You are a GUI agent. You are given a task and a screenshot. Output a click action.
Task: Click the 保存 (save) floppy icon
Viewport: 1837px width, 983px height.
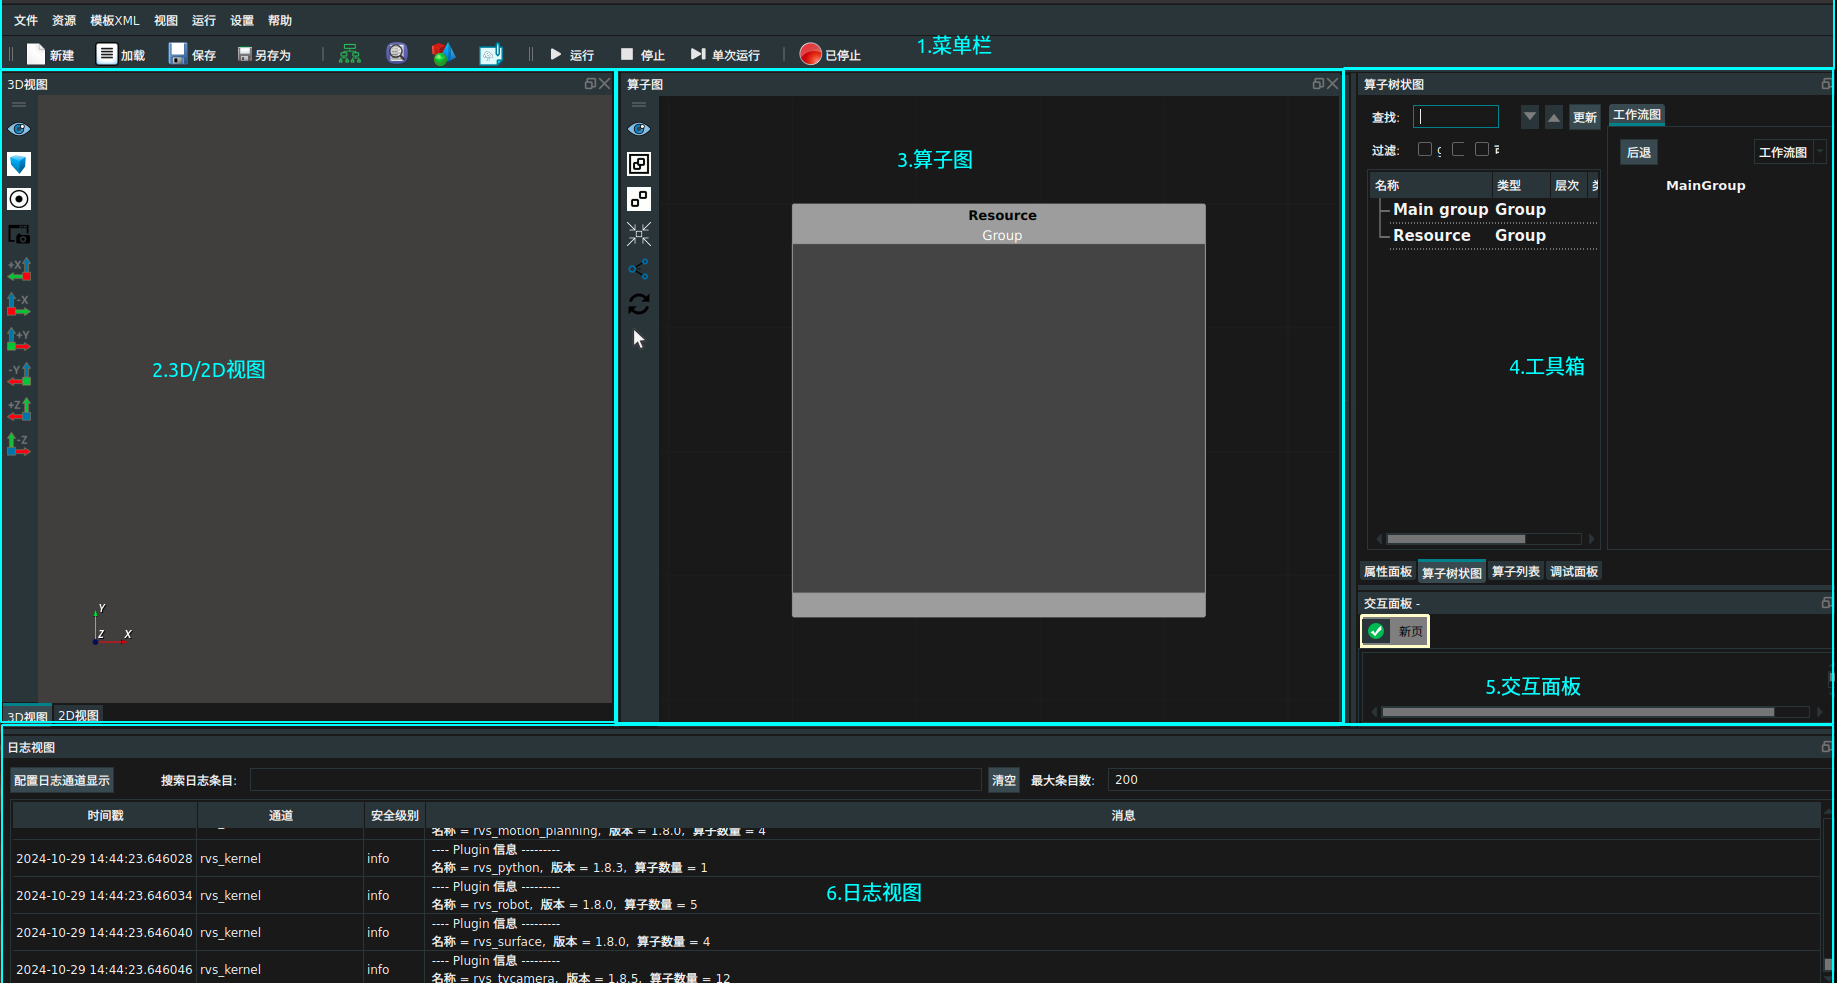click(178, 54)
